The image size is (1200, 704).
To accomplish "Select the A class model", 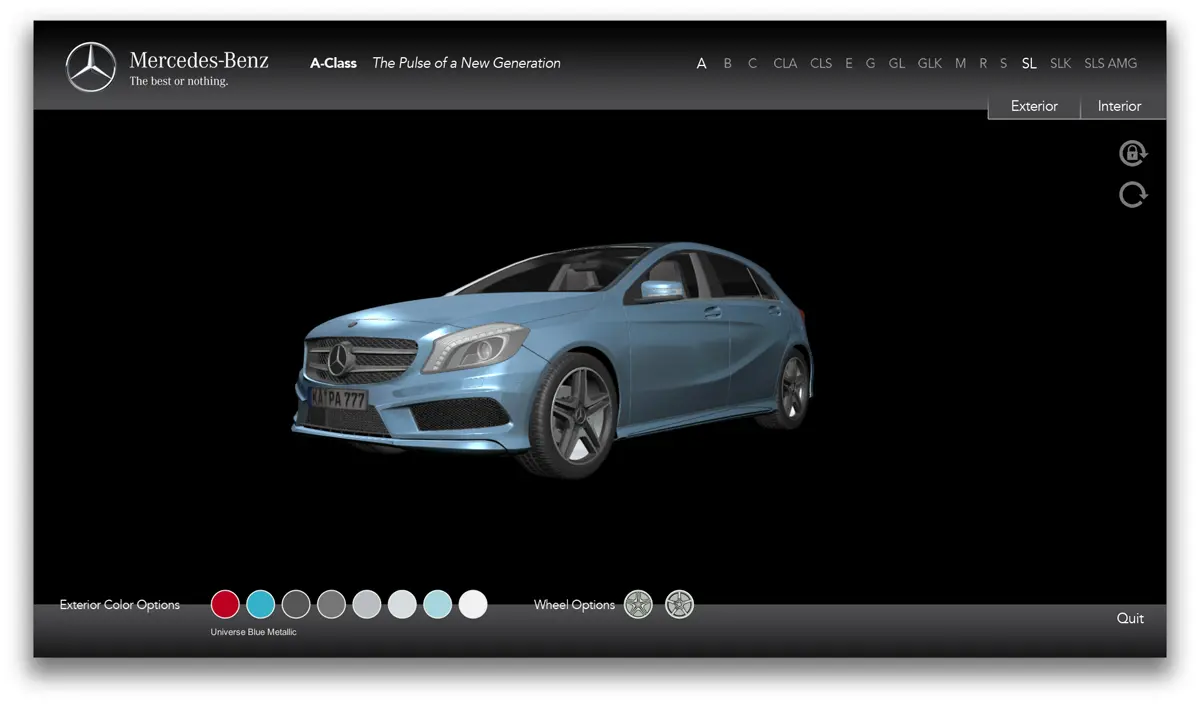I will coord(701,63).
